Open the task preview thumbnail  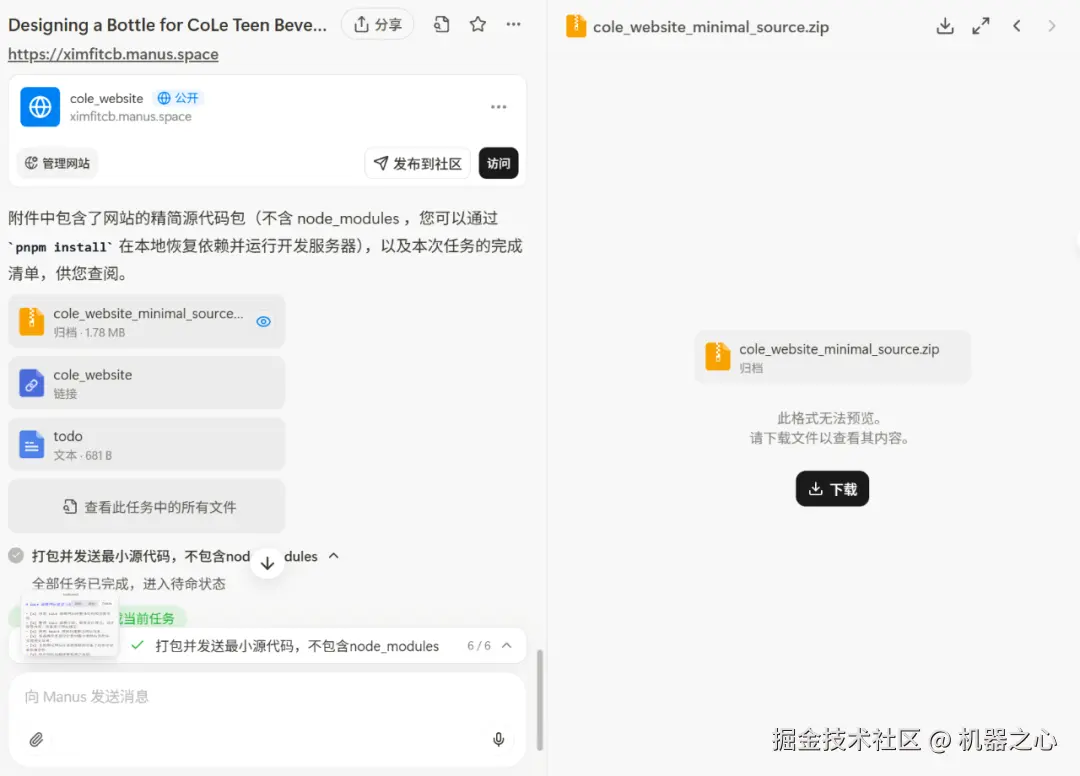(x=70, y=625)
